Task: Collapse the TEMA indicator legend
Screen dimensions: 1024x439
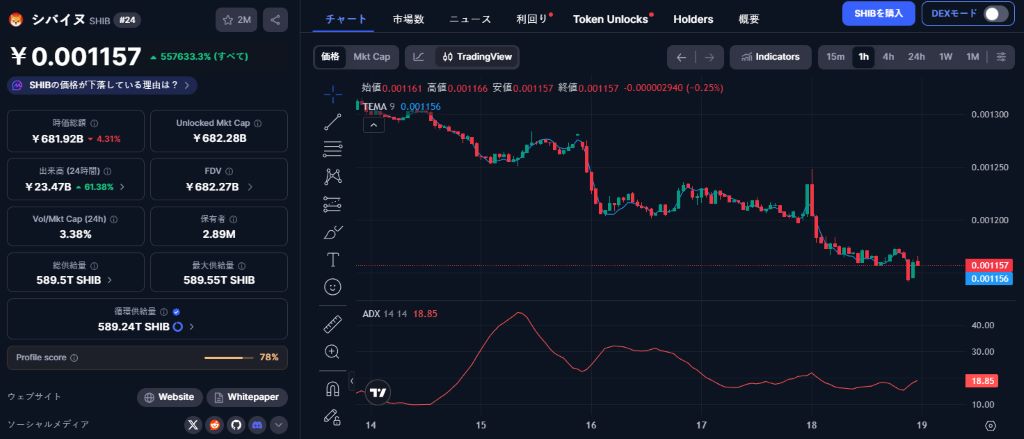Action: pos(371,125)
